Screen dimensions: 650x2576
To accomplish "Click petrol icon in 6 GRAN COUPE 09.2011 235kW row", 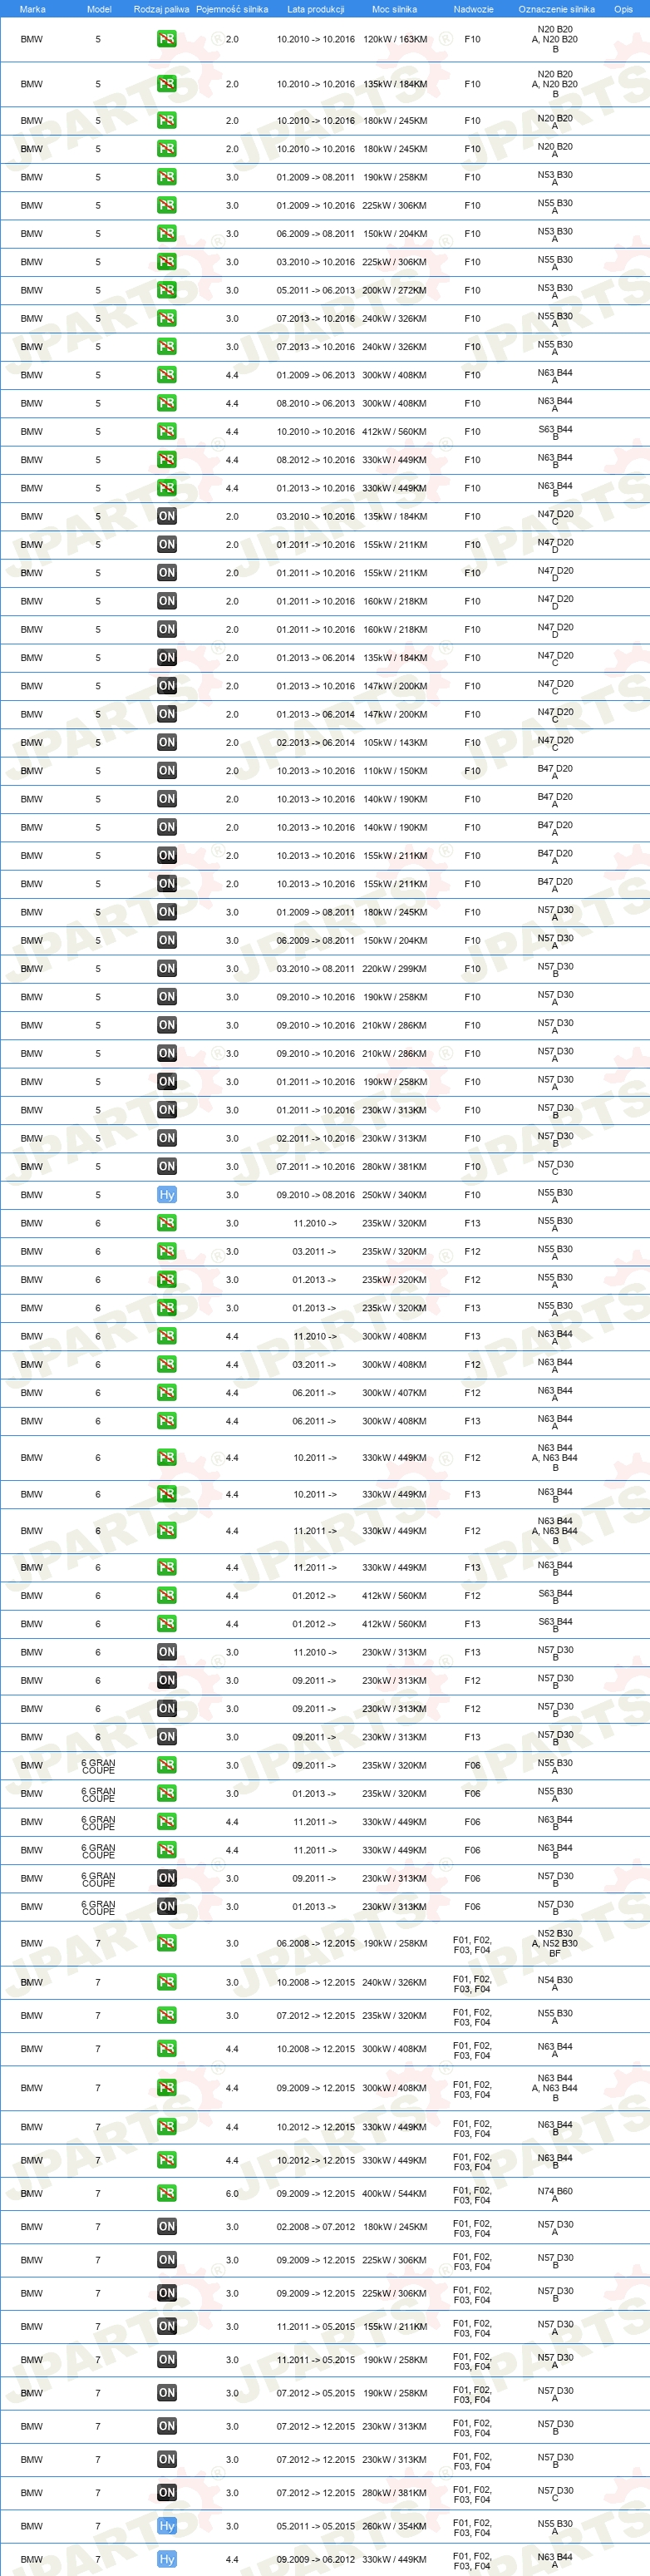I will pyautogui.click(x=166, y=1765).
